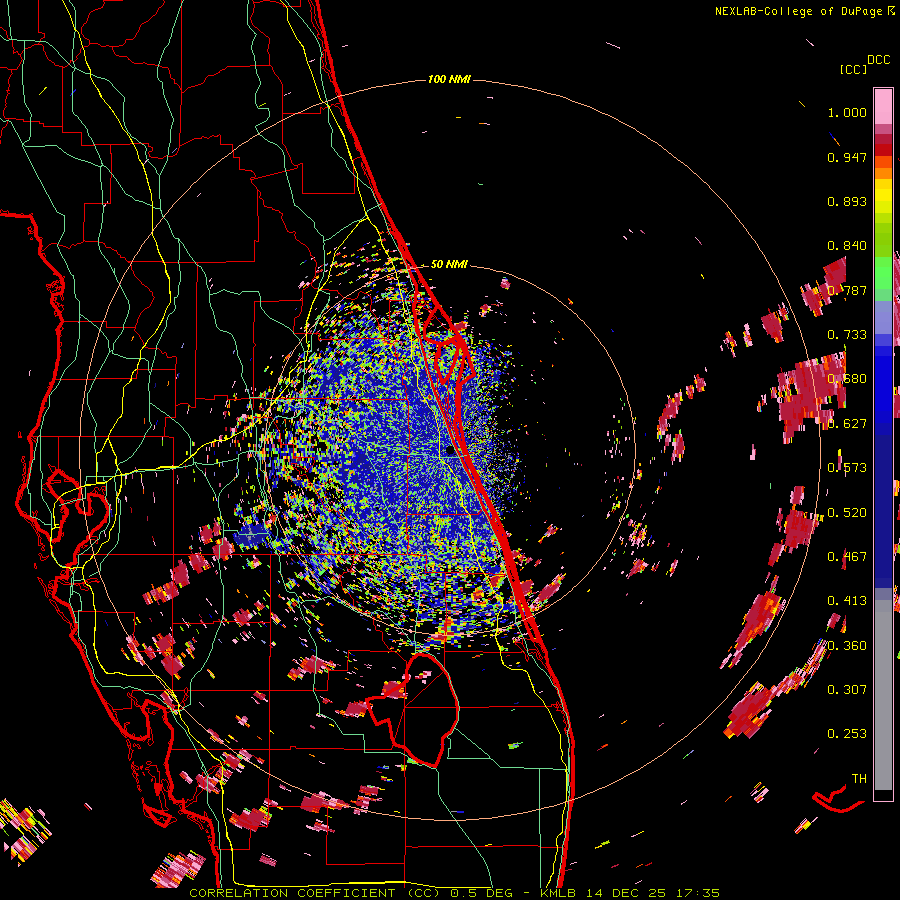This screenshot has width=900, height=900.
Task: Click the 1.000 scale value
Action: (847, 112)
